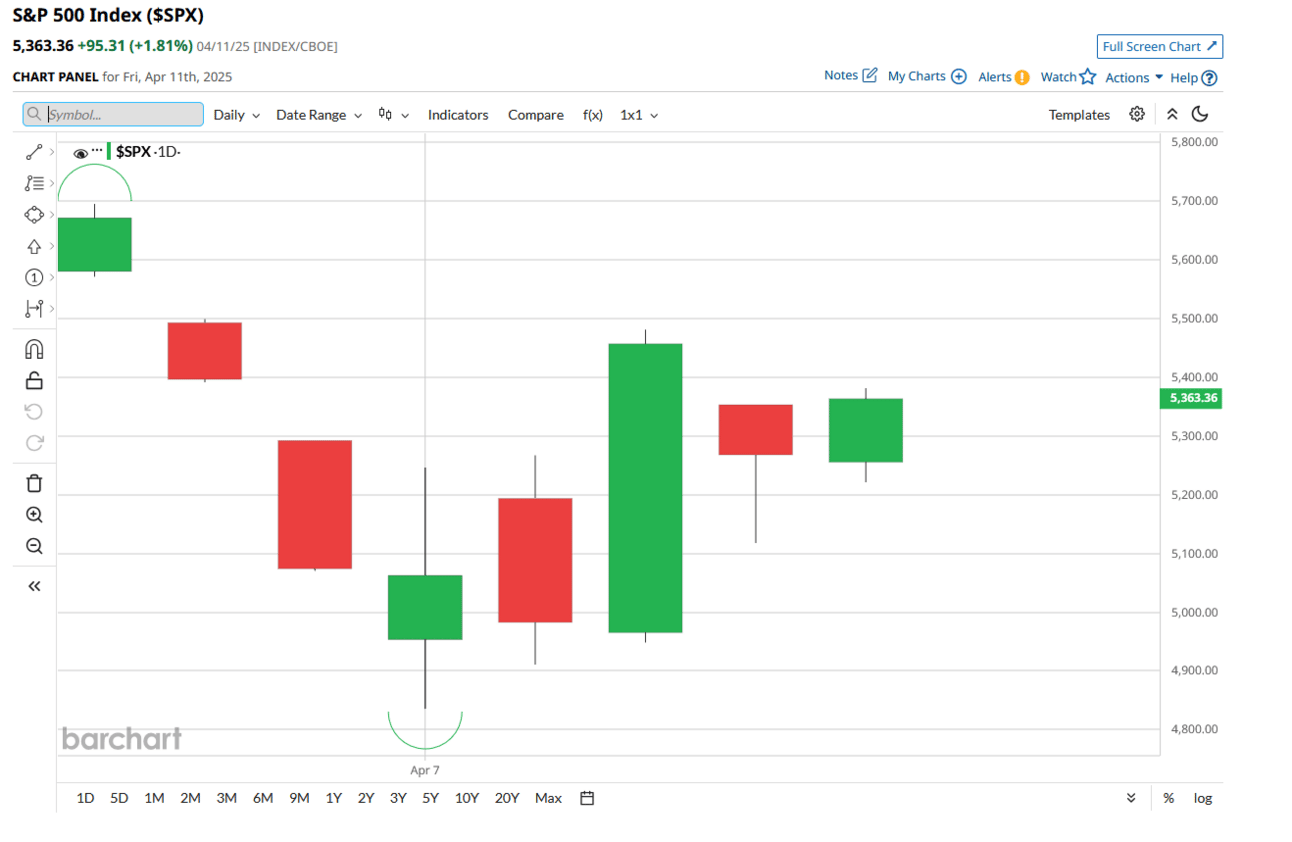Click the Watch star icon

[x=1088, y=77]
